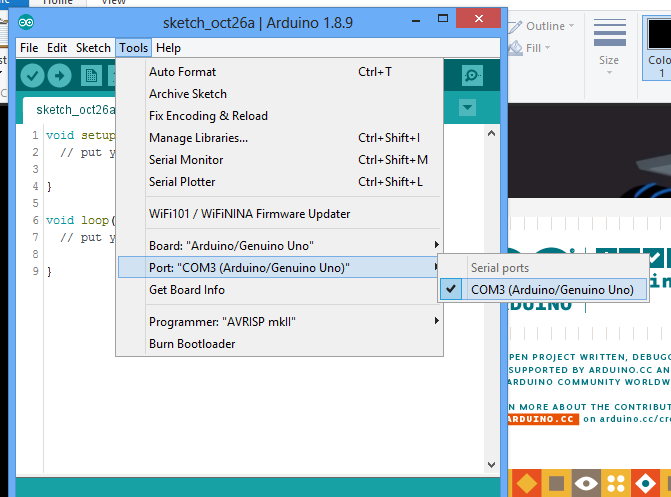The height and width of the screenshot is (497, 671).
Task: Minimize the Arduino window
Action: pyautogui.click(x=416, y=19)
